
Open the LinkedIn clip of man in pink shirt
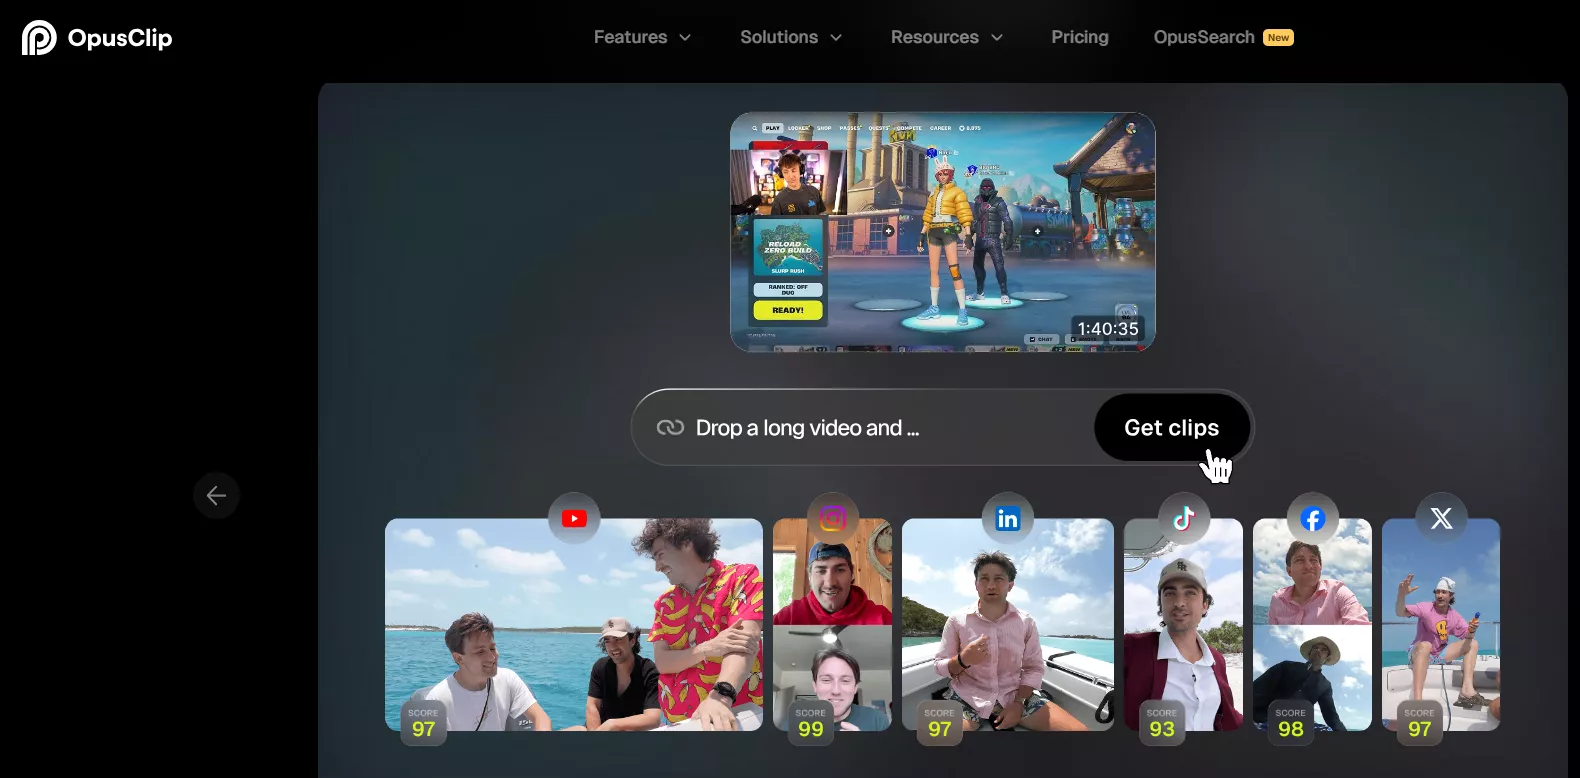click(x=1008, y=625)
